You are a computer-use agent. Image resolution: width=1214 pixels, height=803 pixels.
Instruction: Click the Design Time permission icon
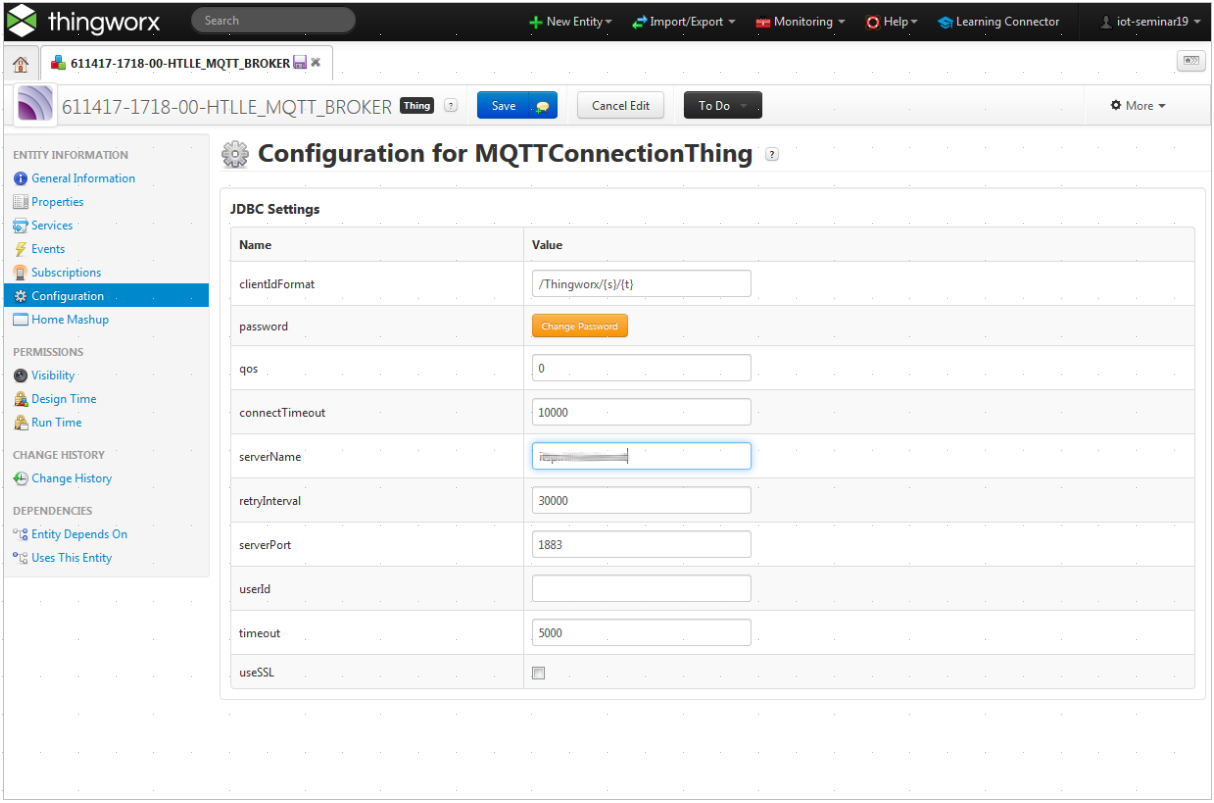point(20,399)
